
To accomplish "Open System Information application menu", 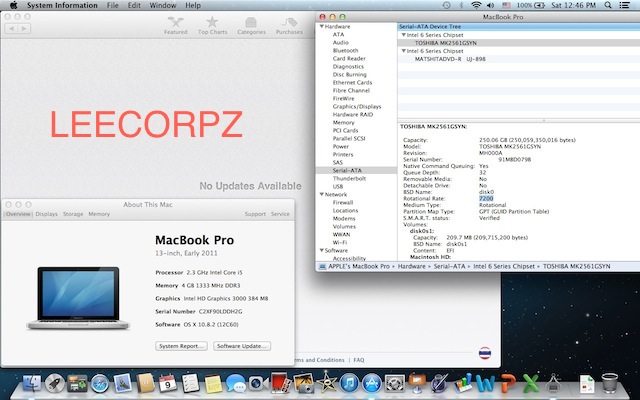I will tap(62, 5).
